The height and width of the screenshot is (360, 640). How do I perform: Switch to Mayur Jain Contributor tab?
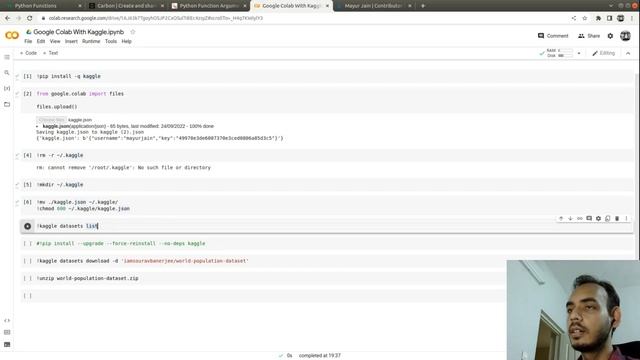(373, 6)
